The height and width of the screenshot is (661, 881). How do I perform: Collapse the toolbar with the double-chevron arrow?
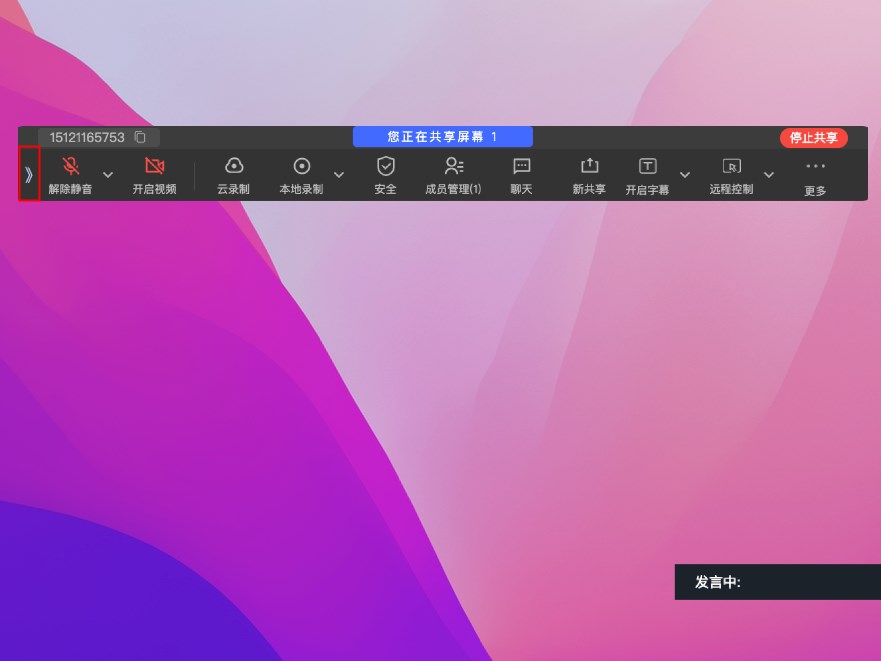pos(29,175)
